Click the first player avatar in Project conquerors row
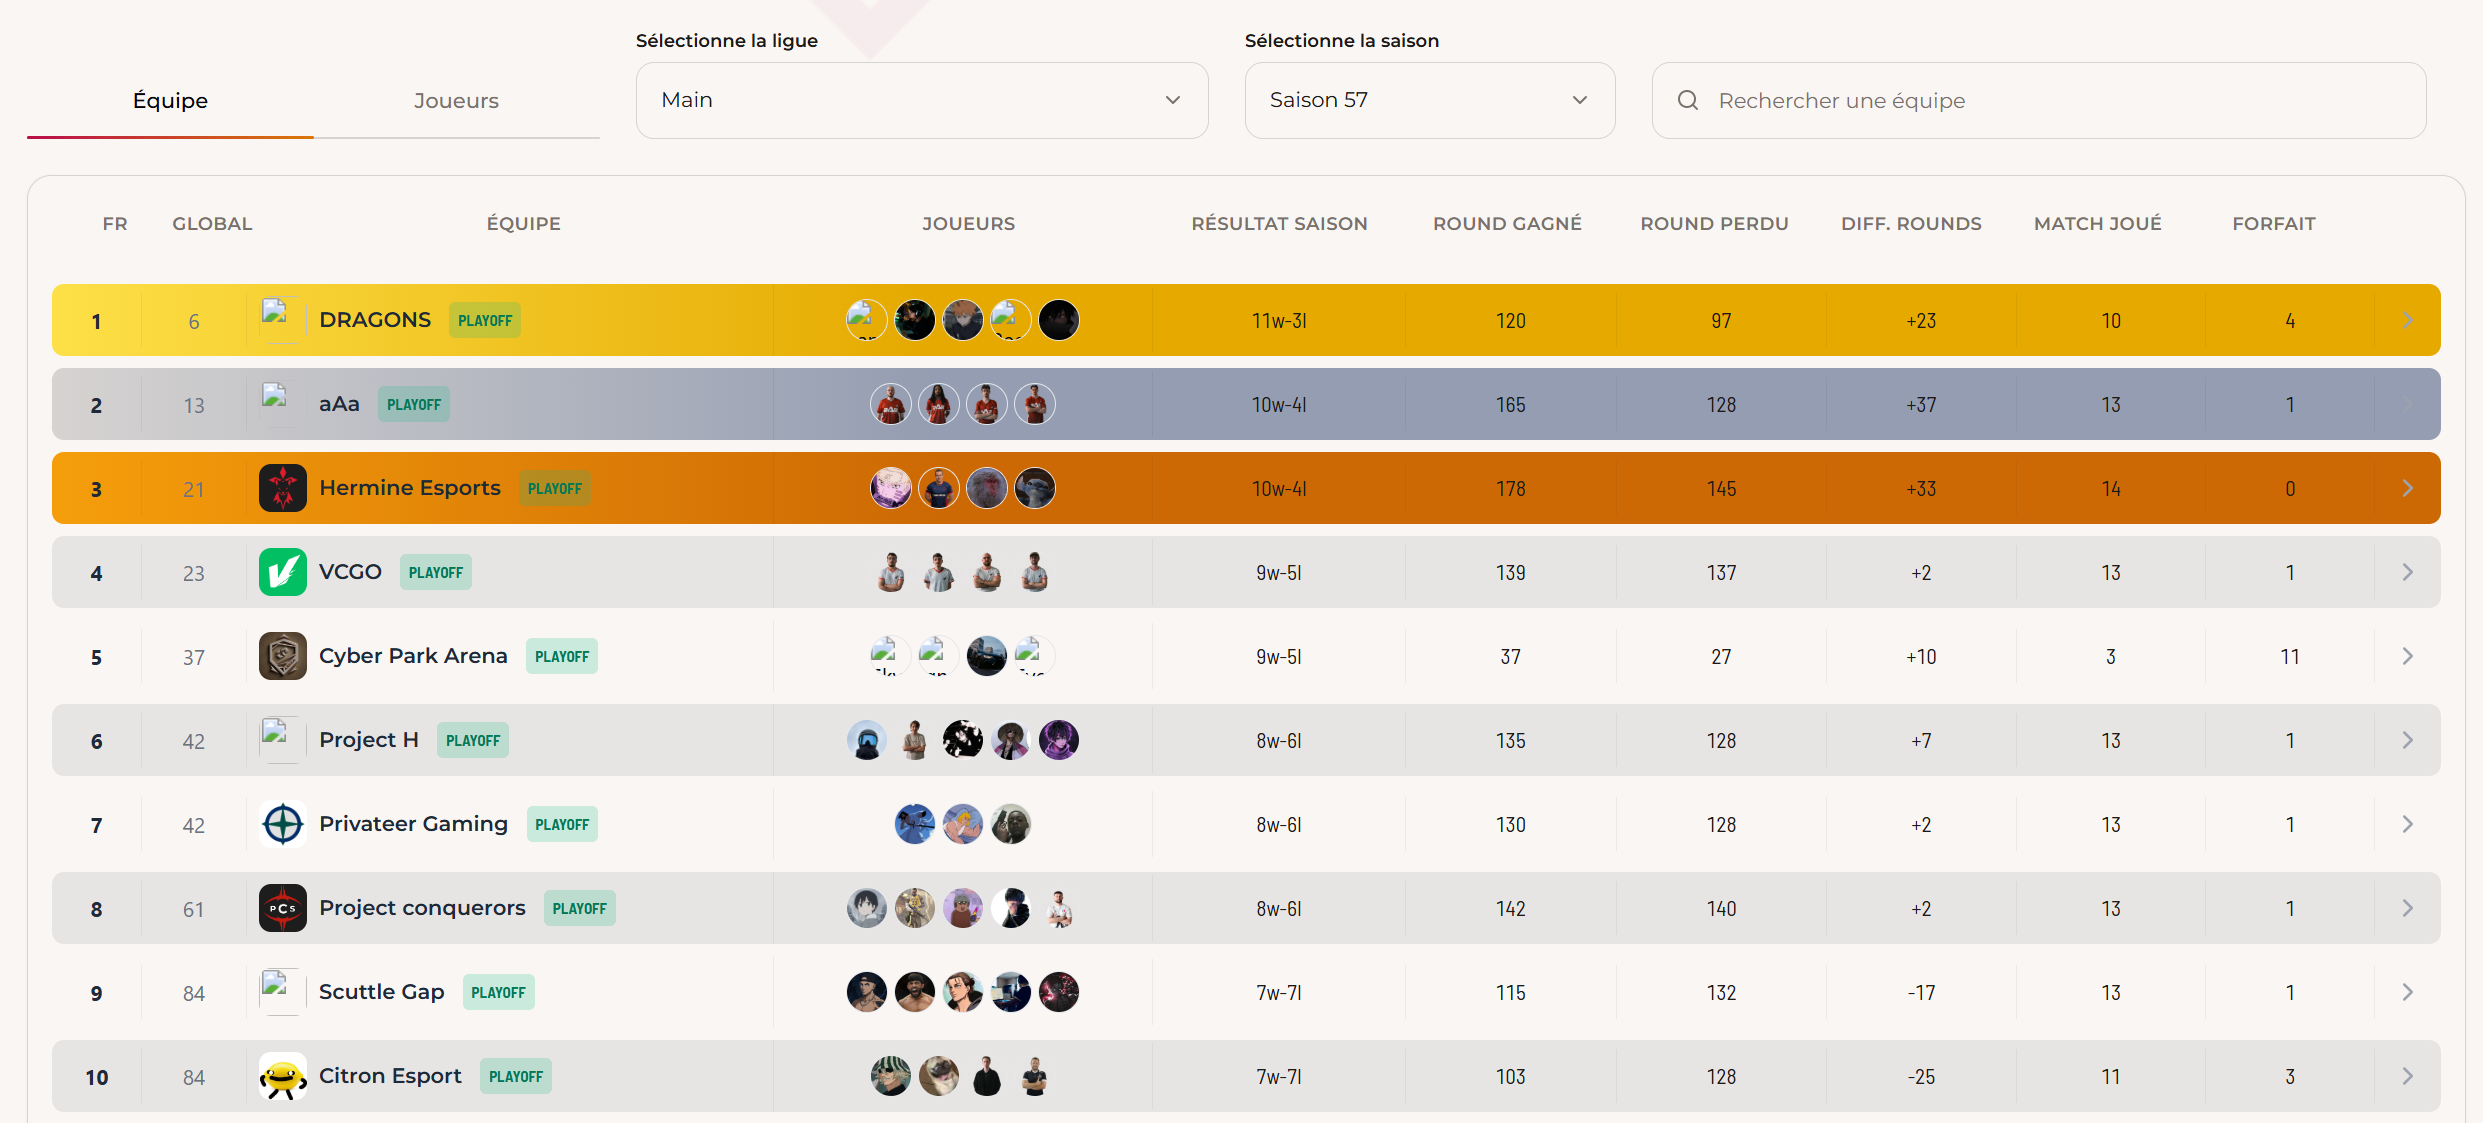The width and height of the screenshot is (2483, 1123). pos(867,908)
